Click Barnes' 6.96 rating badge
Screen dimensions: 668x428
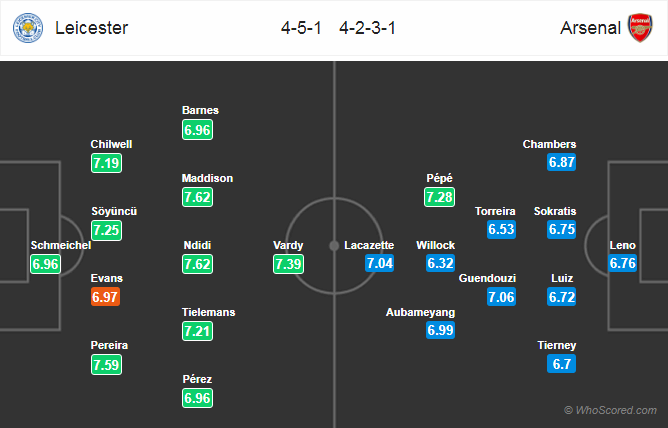pos(197,130)
